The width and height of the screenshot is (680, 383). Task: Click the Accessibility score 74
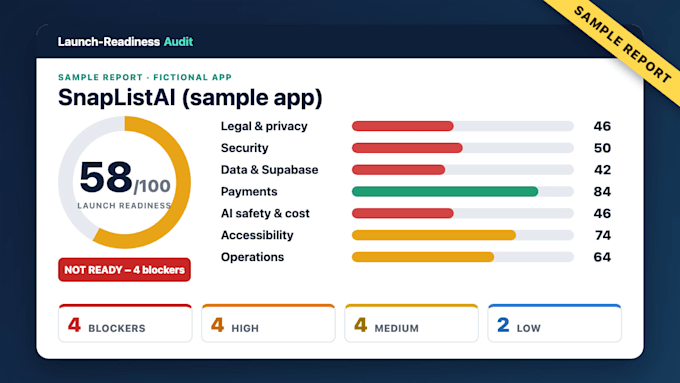[x=603, y=235]
